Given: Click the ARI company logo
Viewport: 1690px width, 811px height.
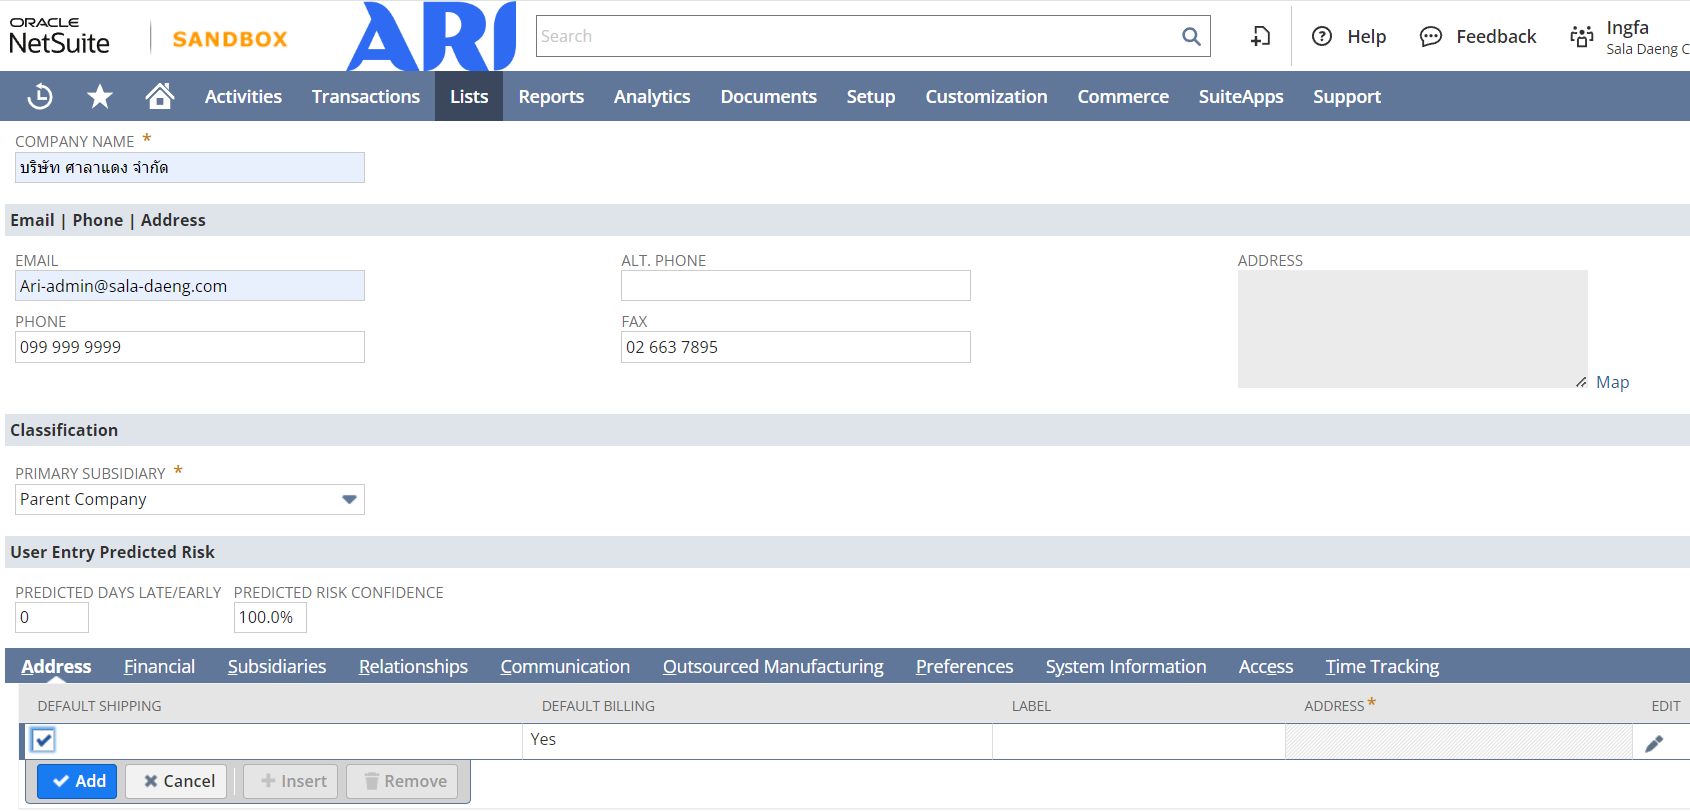Looking at the screenshot, I should click(x=432, y=36).
